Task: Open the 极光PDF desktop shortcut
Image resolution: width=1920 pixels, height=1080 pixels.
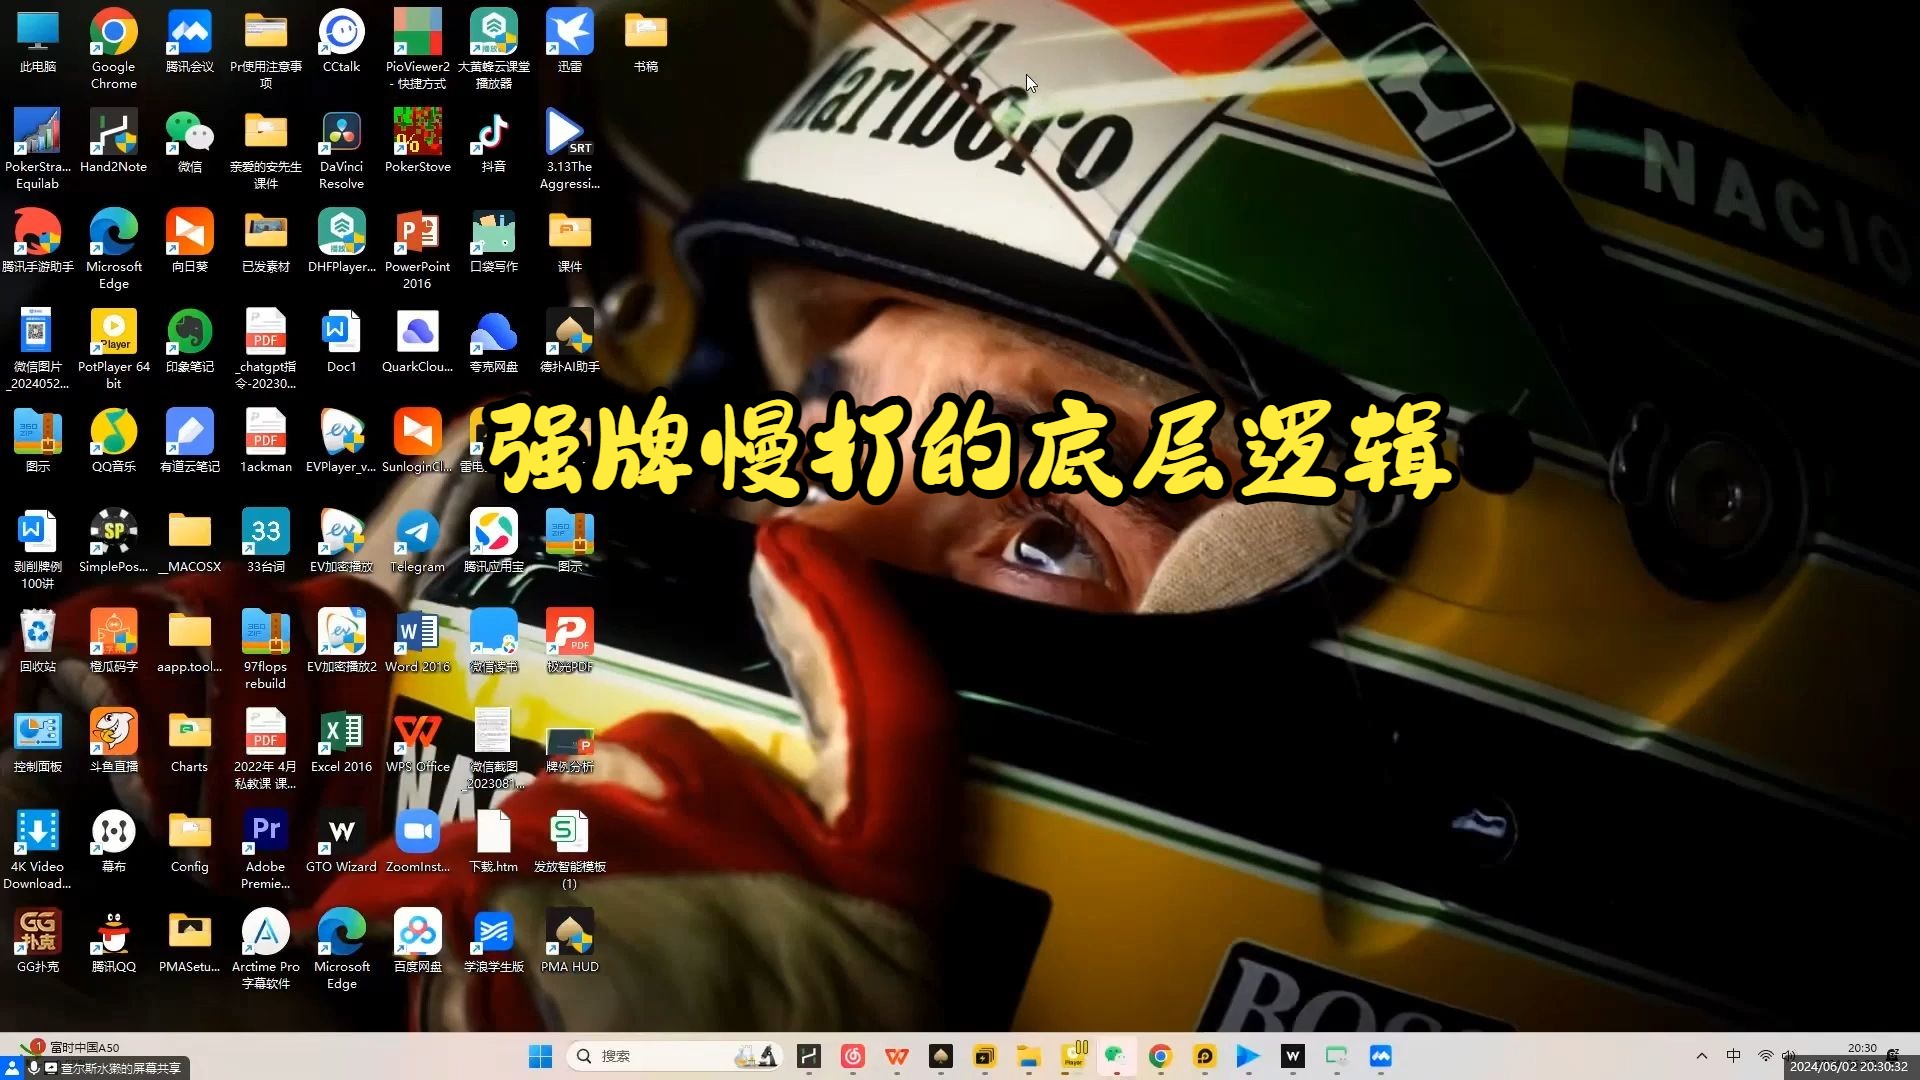Action: click(x=569, y=642)
